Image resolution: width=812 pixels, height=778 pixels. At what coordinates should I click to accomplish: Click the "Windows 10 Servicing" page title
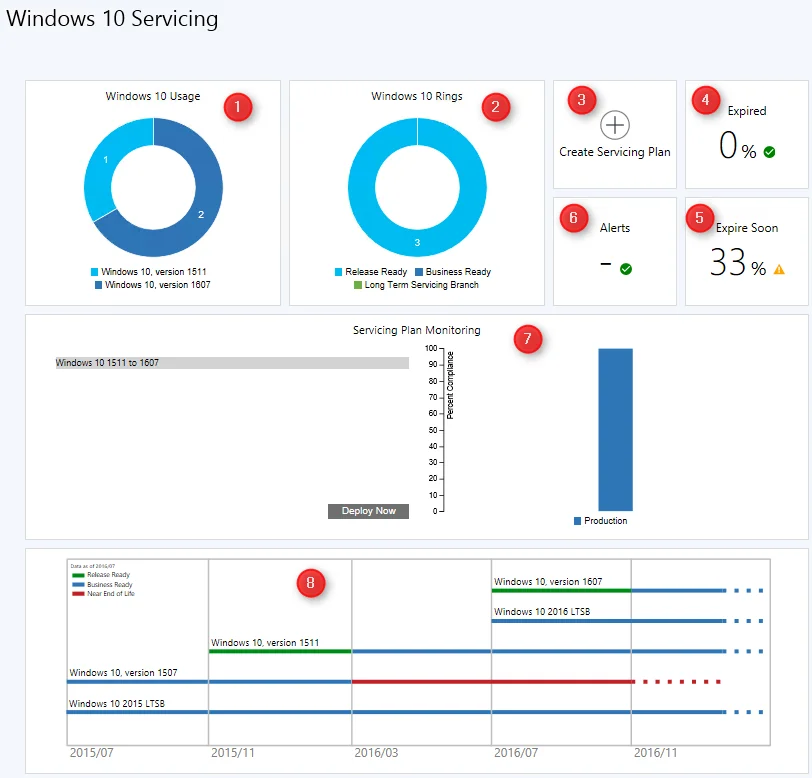(112, 19)
